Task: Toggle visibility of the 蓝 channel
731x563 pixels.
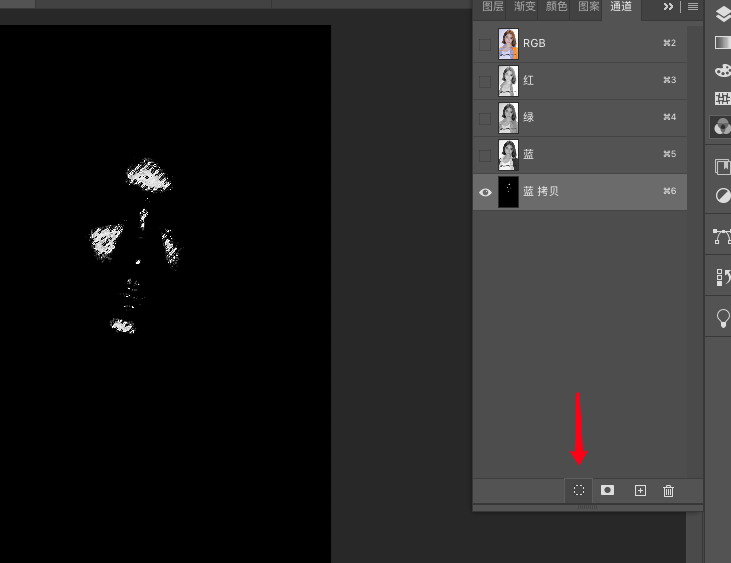Action: [485, 155]
